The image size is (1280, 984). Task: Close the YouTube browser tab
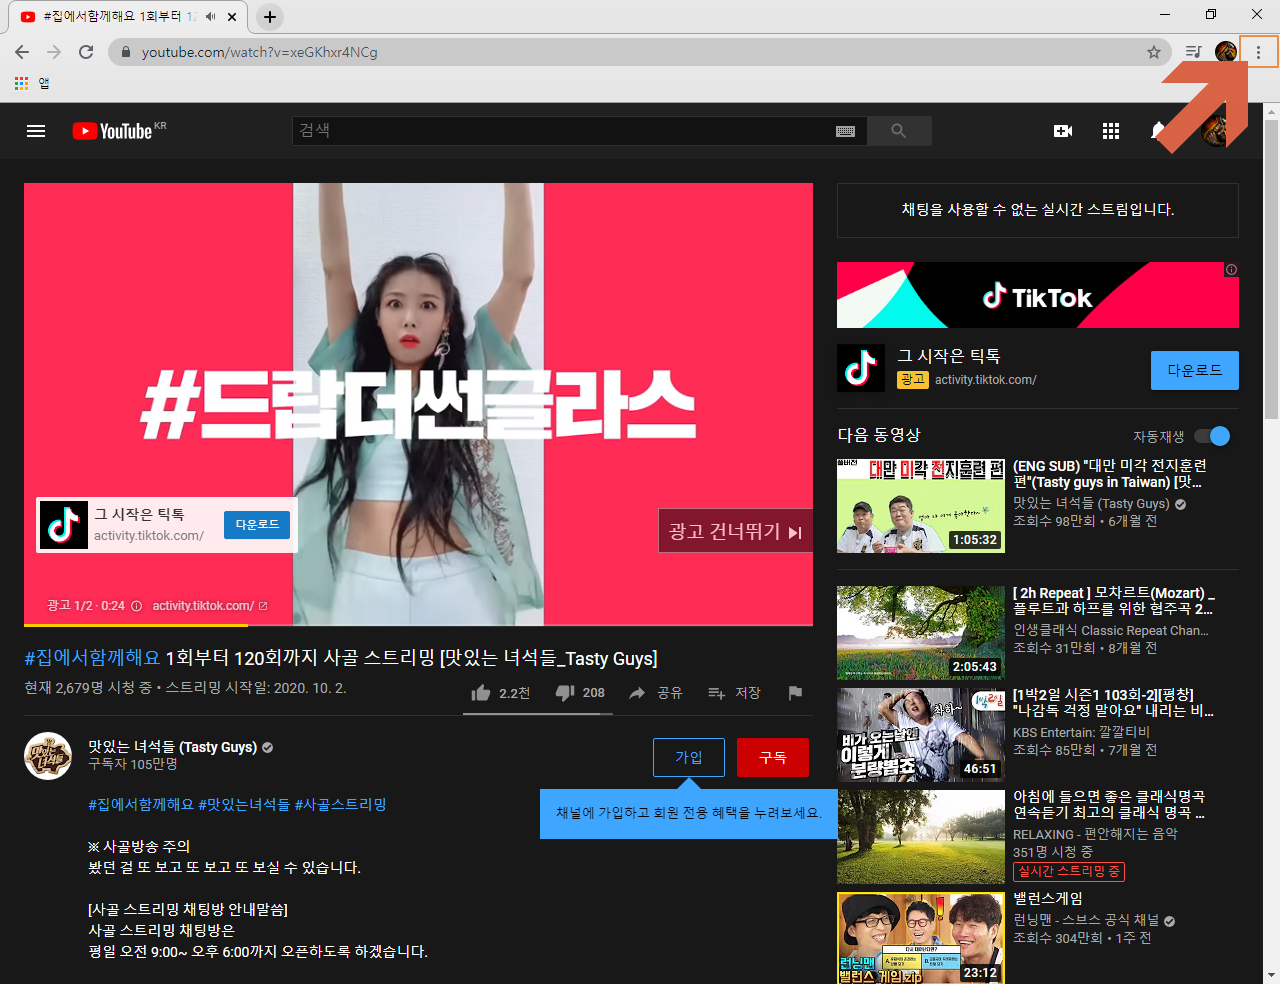(x=232, y=17)
